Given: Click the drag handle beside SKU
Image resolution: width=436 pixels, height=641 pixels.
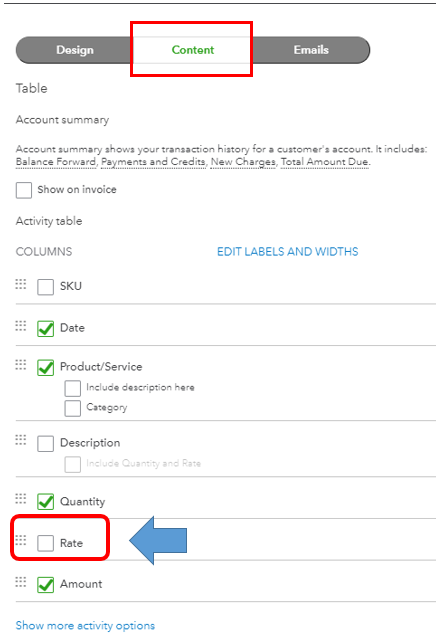Looking at the screenshot, I should pyautogui.click(x=20, y=284).
